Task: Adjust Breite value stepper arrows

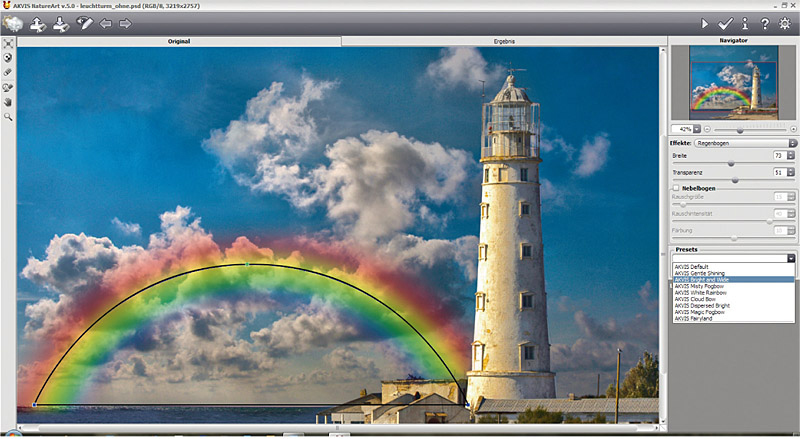Action: (791, 156)
